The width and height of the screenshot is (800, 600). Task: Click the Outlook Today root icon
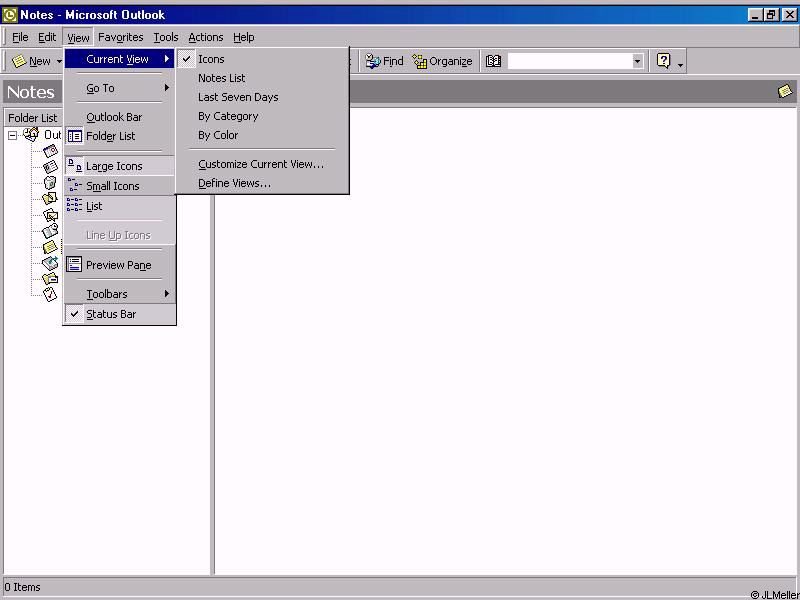click(x=32, y=134)
